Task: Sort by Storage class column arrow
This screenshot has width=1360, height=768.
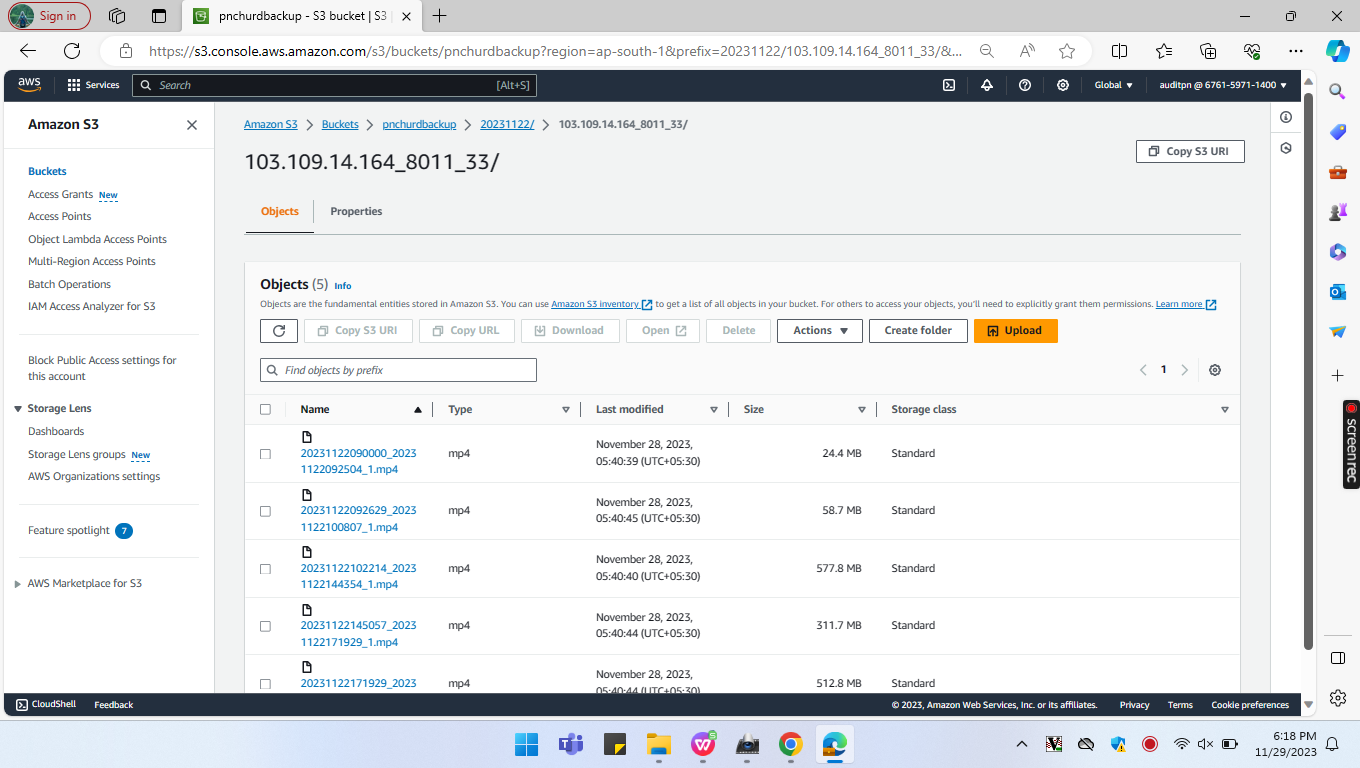Action: point(1224,410)
